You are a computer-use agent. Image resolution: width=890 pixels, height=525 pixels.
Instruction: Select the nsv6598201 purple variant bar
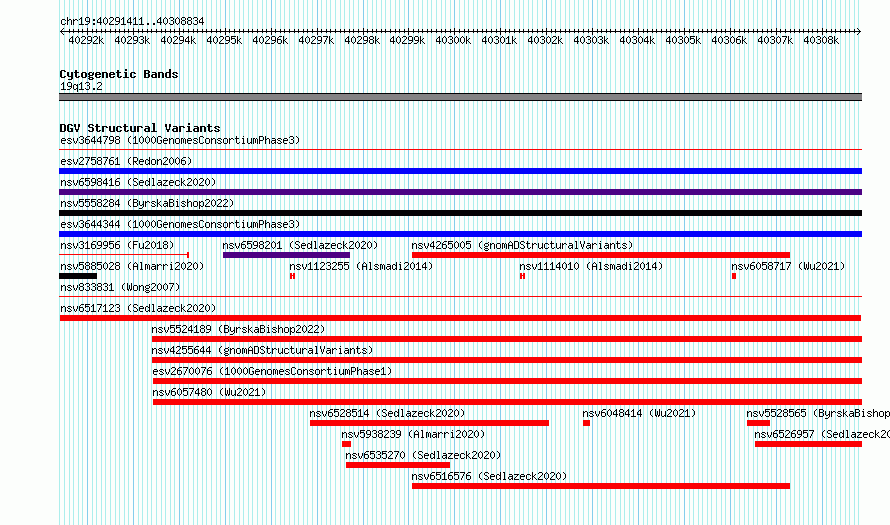(x=286, y=255)
